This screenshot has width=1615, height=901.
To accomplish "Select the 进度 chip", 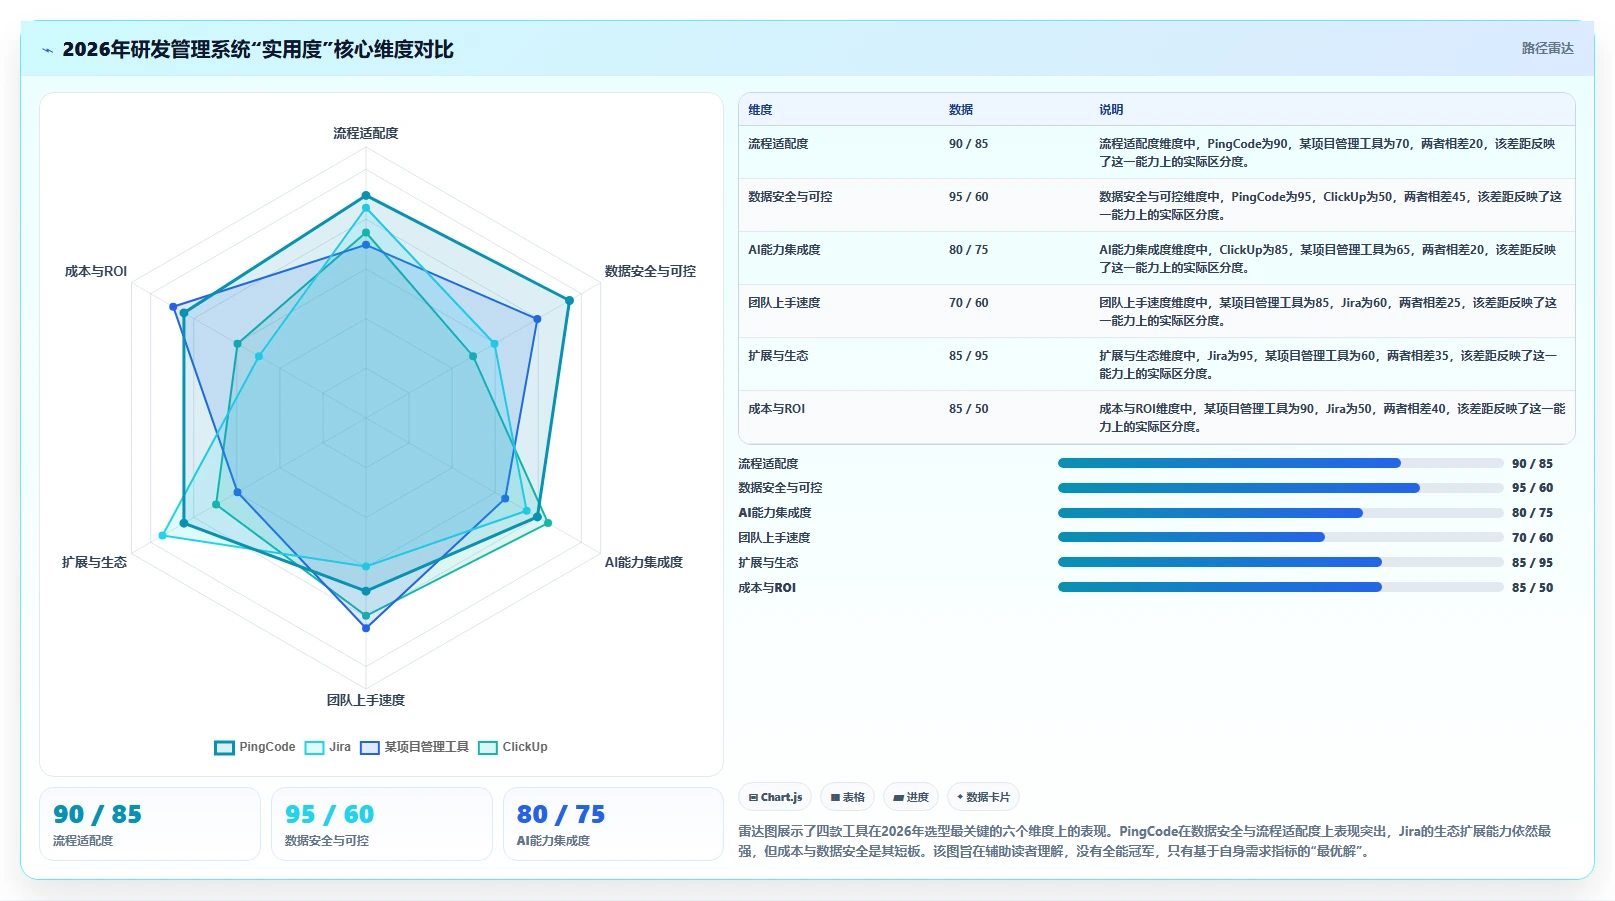I will click(911, 797).
